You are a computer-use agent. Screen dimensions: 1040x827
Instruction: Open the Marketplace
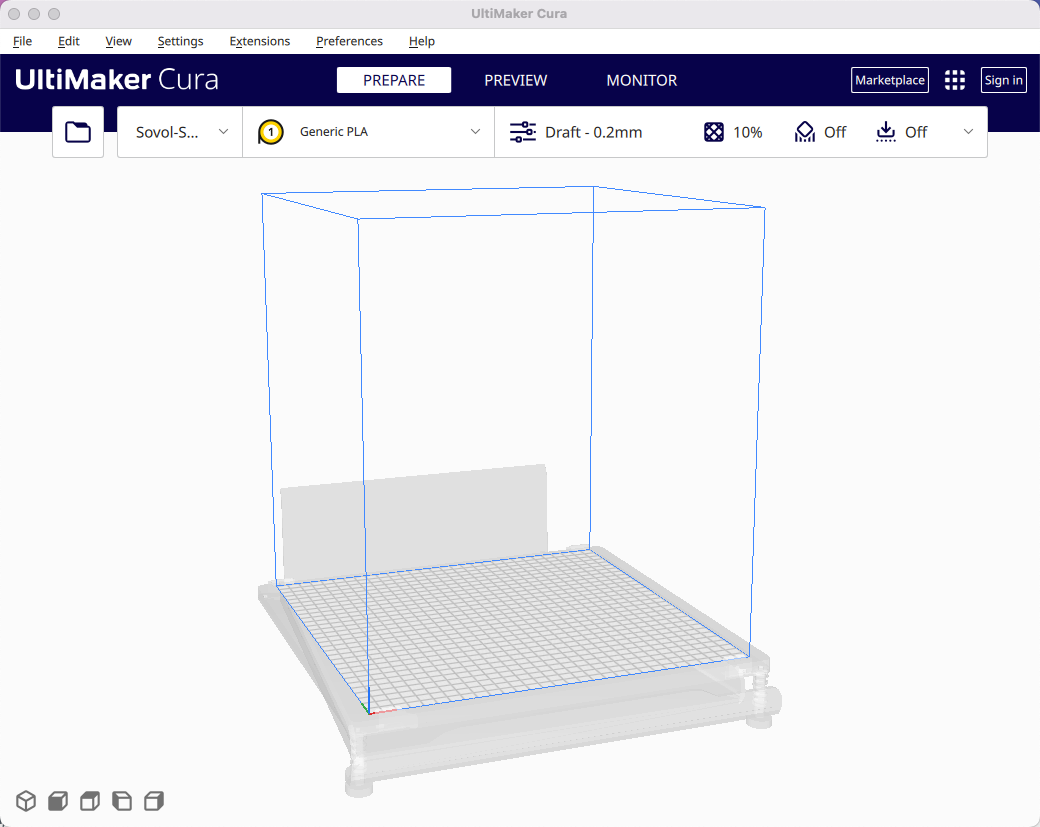point(889,80)
